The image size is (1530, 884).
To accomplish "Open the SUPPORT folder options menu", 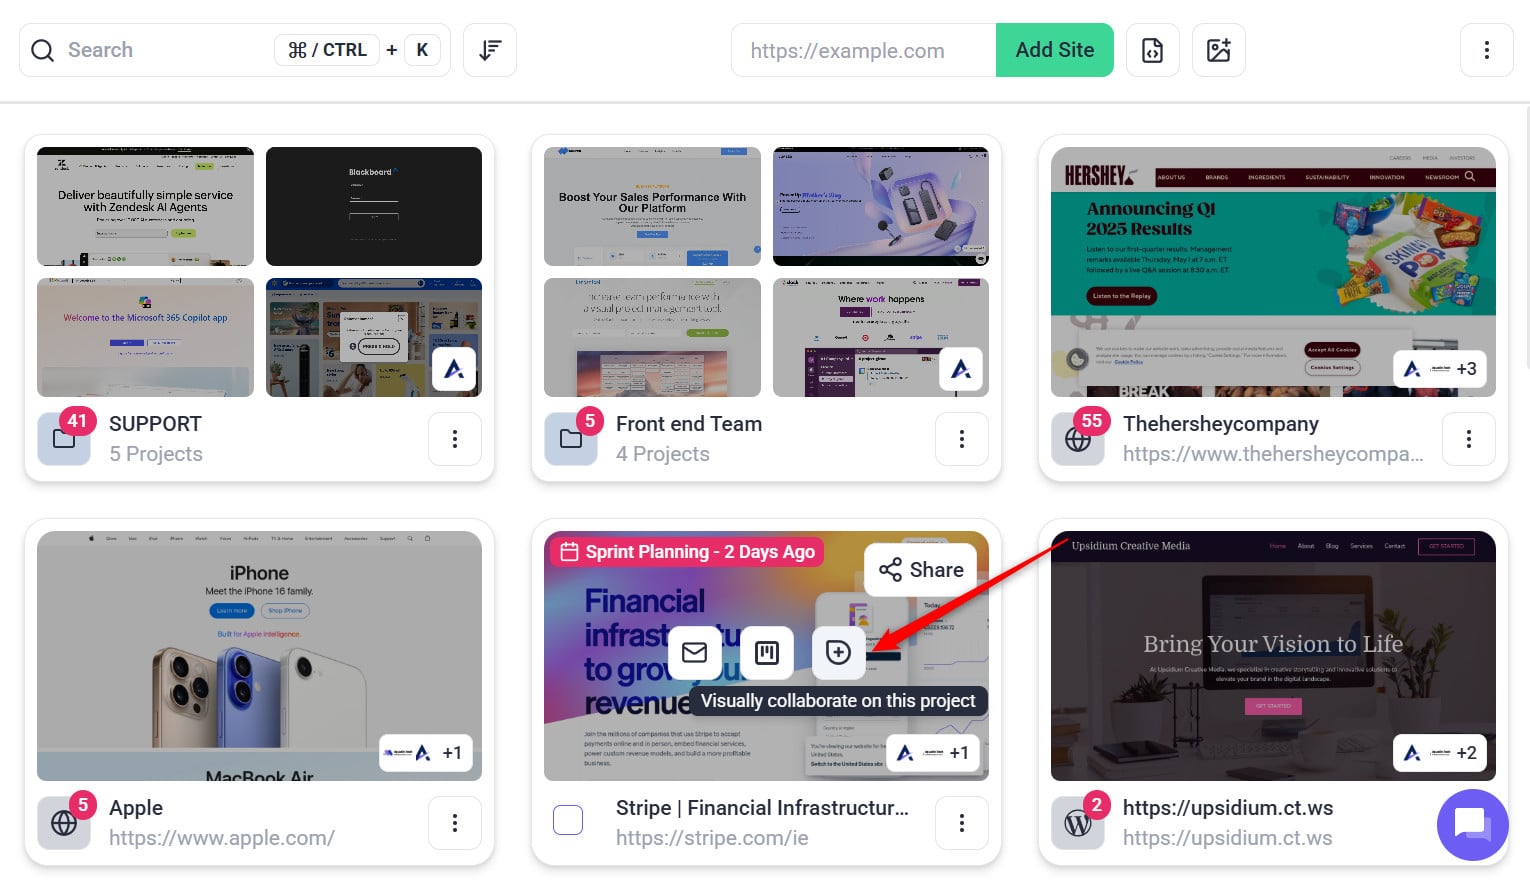I will click(455, 439).
